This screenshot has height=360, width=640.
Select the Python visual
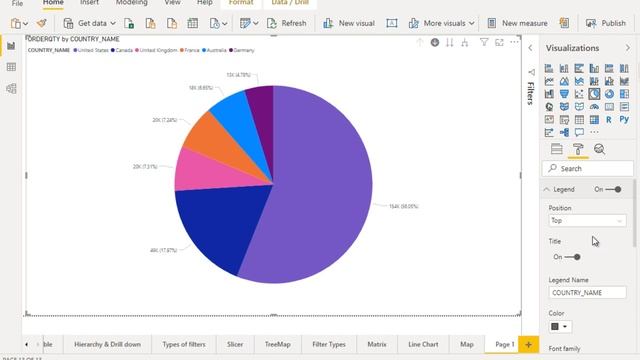624,120
